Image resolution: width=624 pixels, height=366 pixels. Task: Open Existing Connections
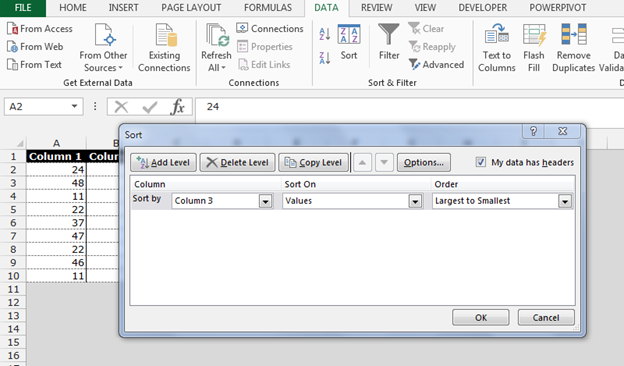[164, 48]
